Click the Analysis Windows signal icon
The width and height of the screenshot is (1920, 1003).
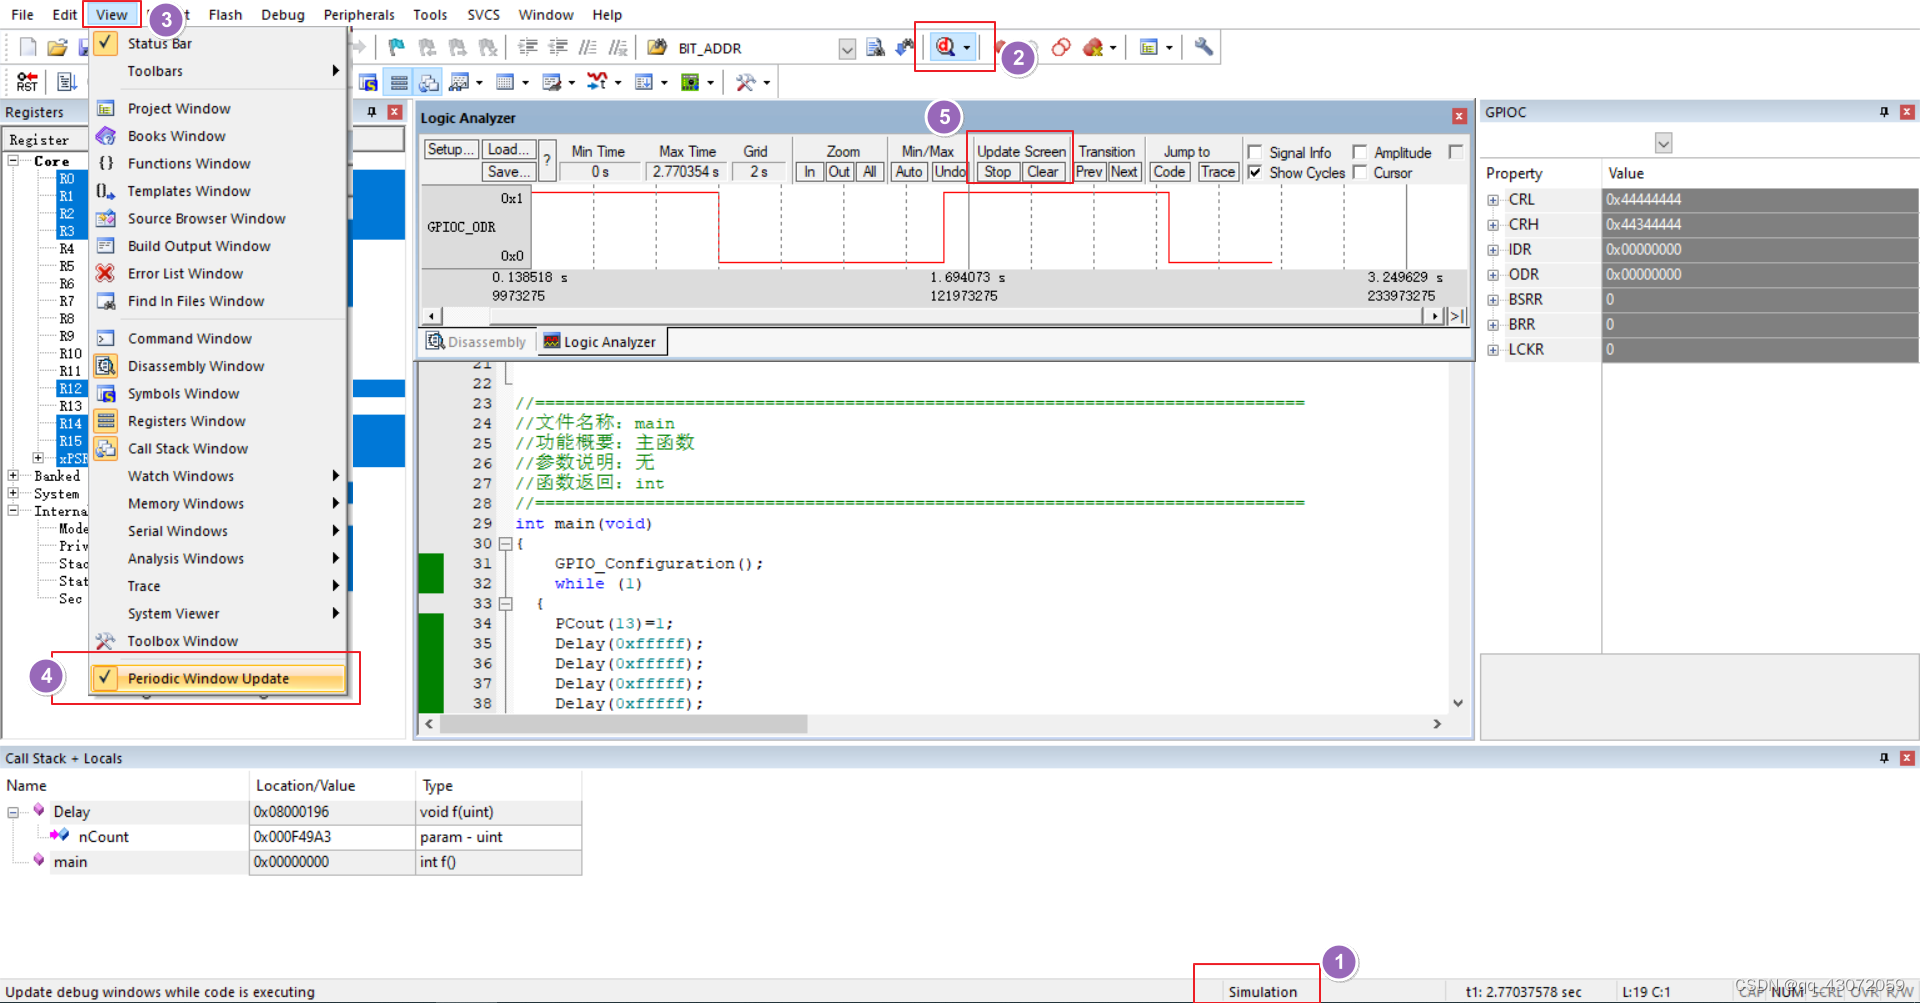pos(596,82)
